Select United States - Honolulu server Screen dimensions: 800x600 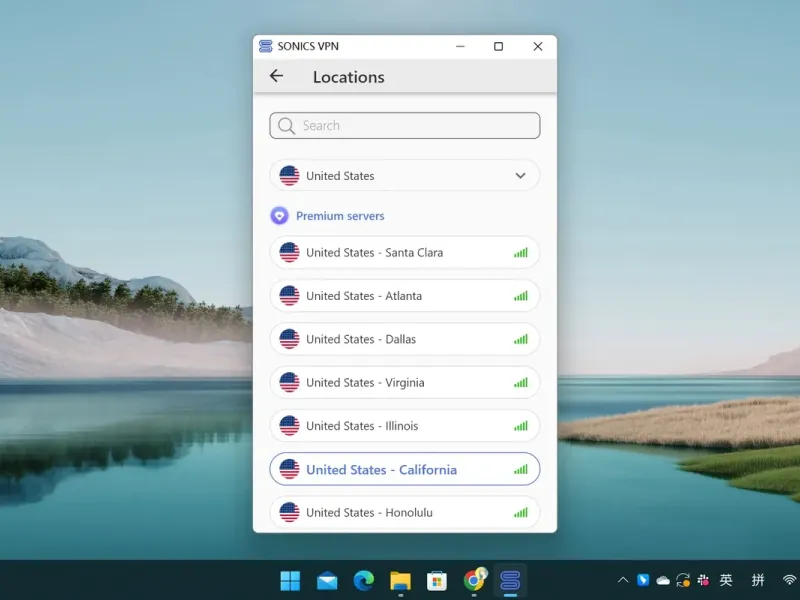405,513
